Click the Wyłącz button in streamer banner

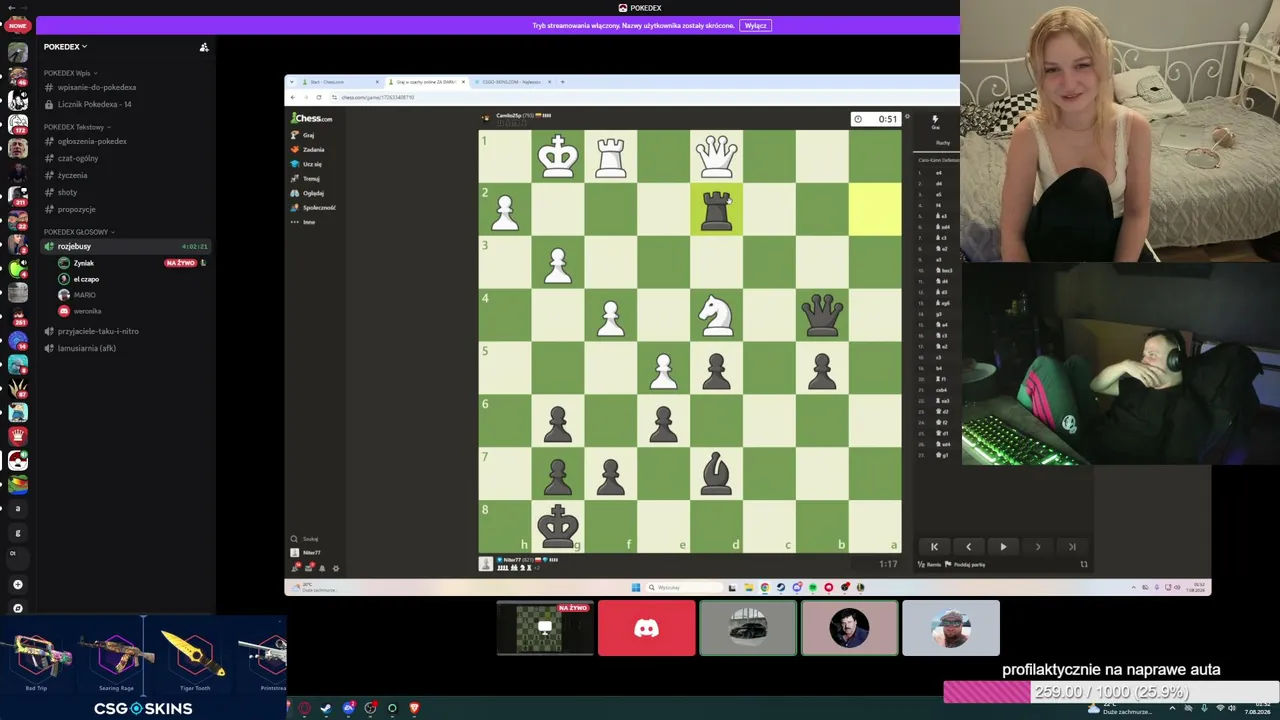point(755,26)
